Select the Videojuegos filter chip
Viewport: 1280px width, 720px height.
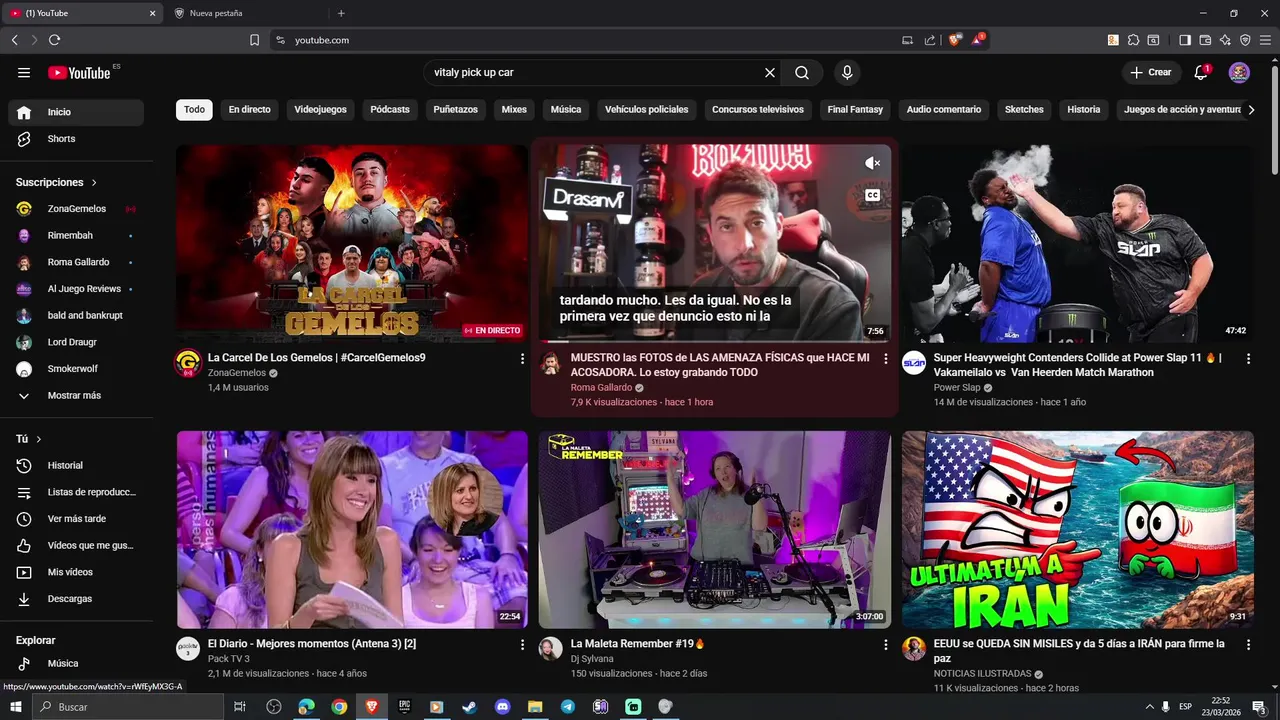click(320, 110)
